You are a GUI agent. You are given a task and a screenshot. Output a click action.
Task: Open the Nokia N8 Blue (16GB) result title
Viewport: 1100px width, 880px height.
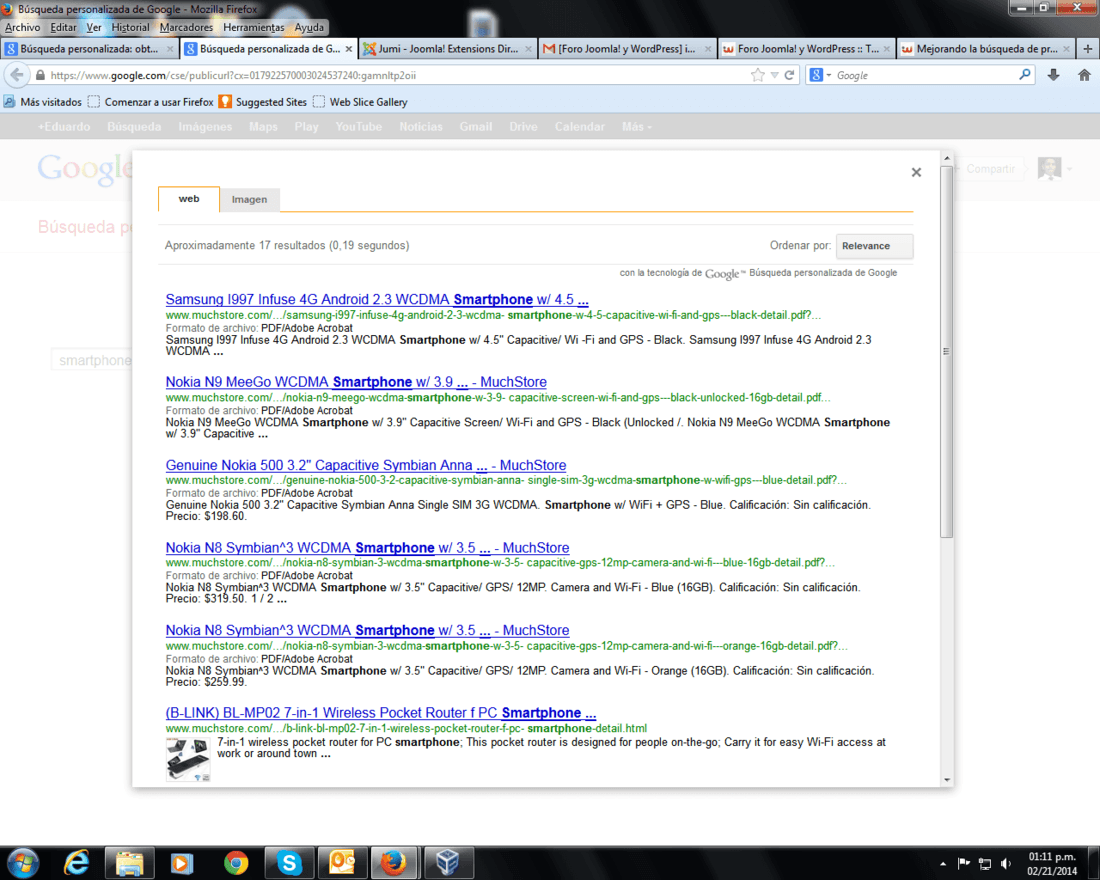pos(367,547)
